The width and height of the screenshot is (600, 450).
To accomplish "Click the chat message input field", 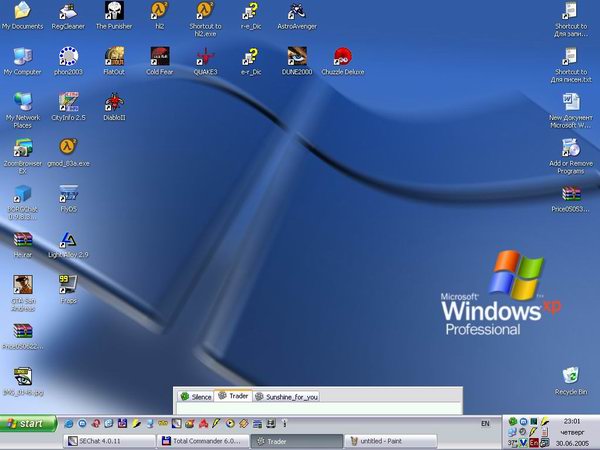I will (x=318, y=408).
